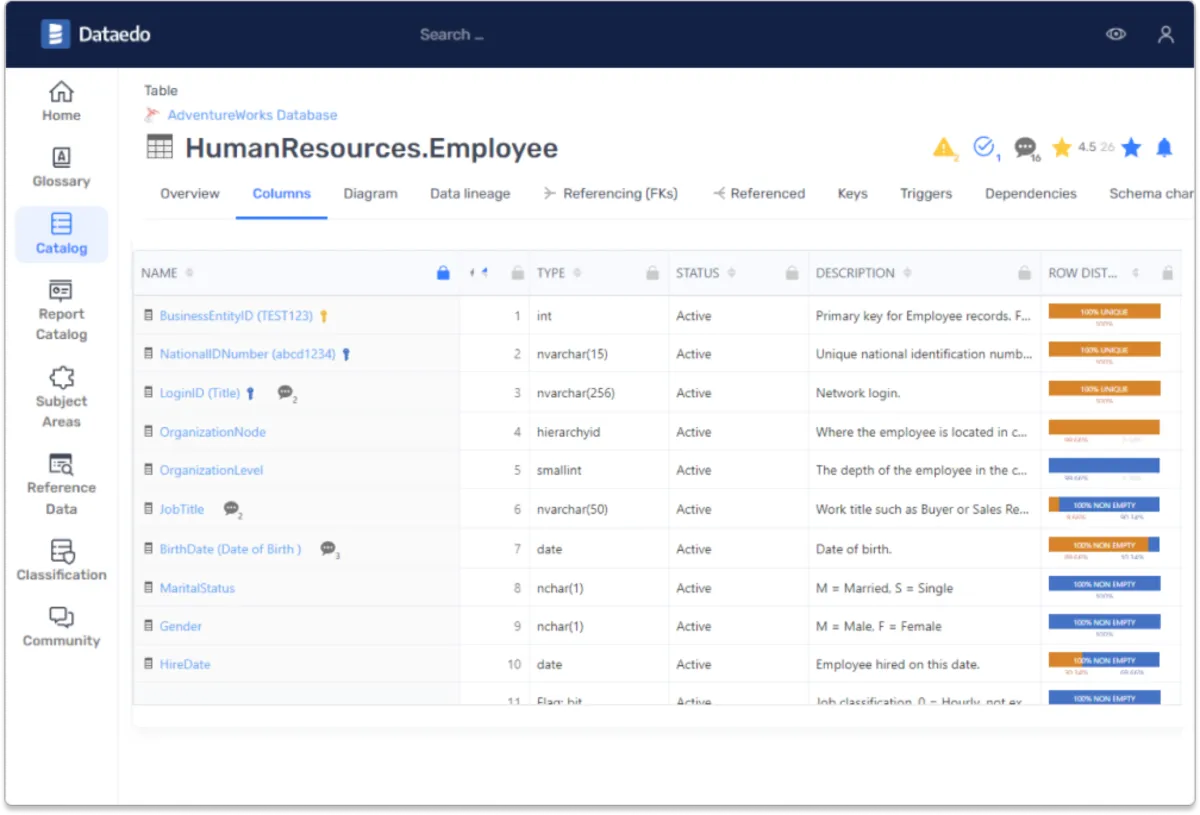
Task: Open the Glossary sidebar icon
Action: [x=61, y=157]
